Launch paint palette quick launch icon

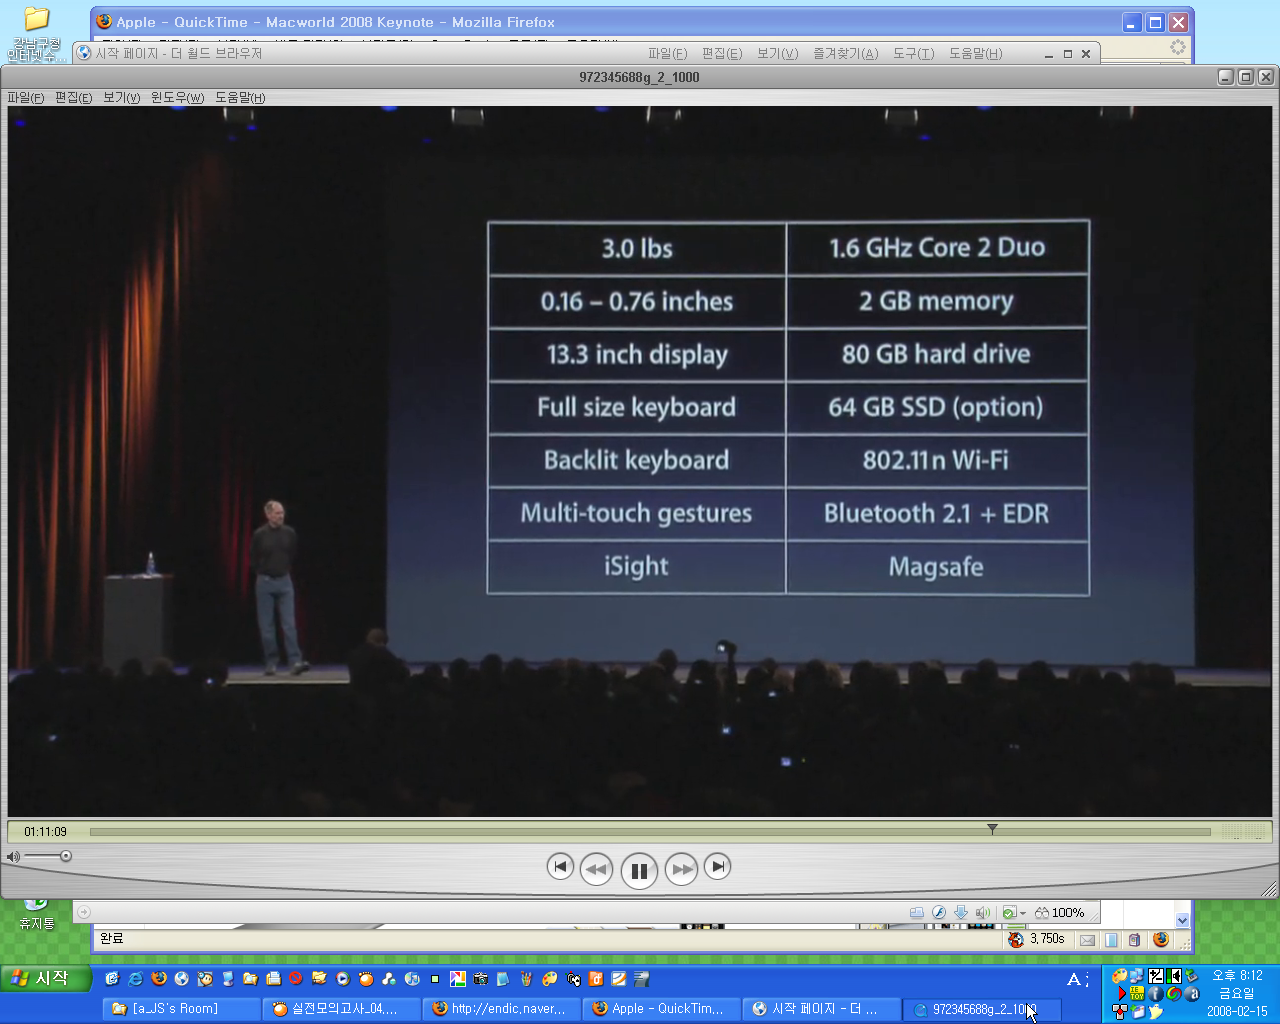[x=550, y=979]
